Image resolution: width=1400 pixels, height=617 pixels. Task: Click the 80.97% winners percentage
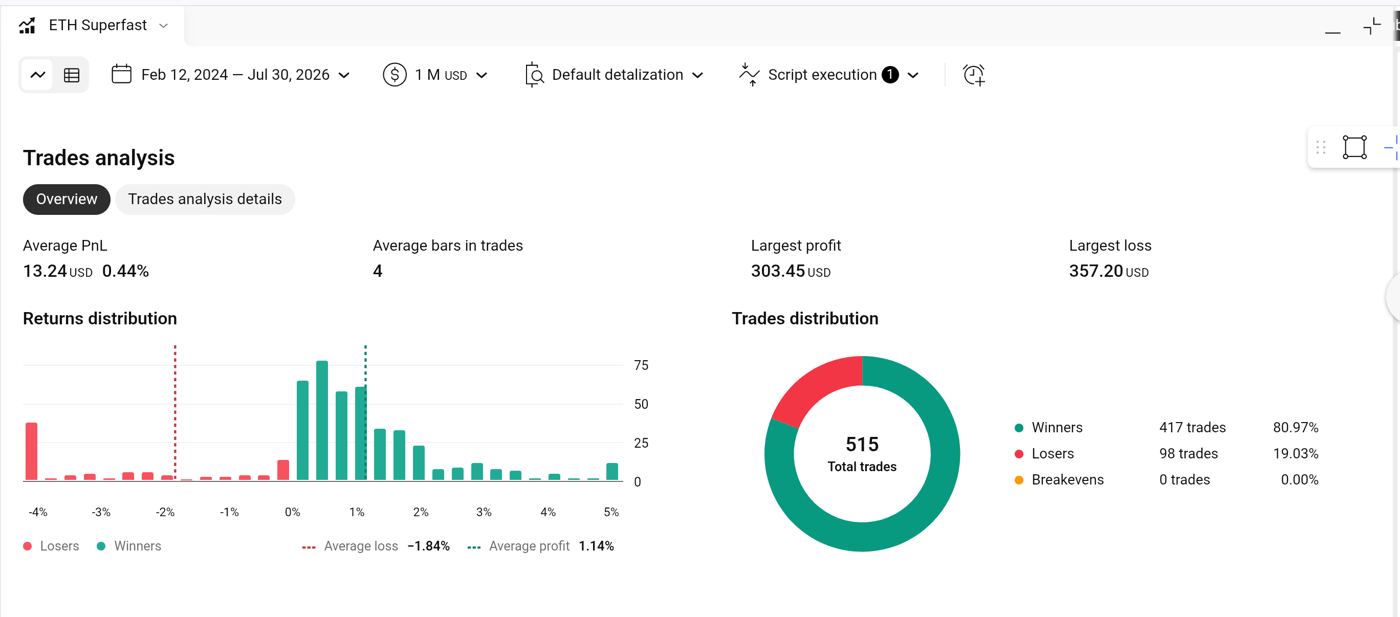(1295, 428)
